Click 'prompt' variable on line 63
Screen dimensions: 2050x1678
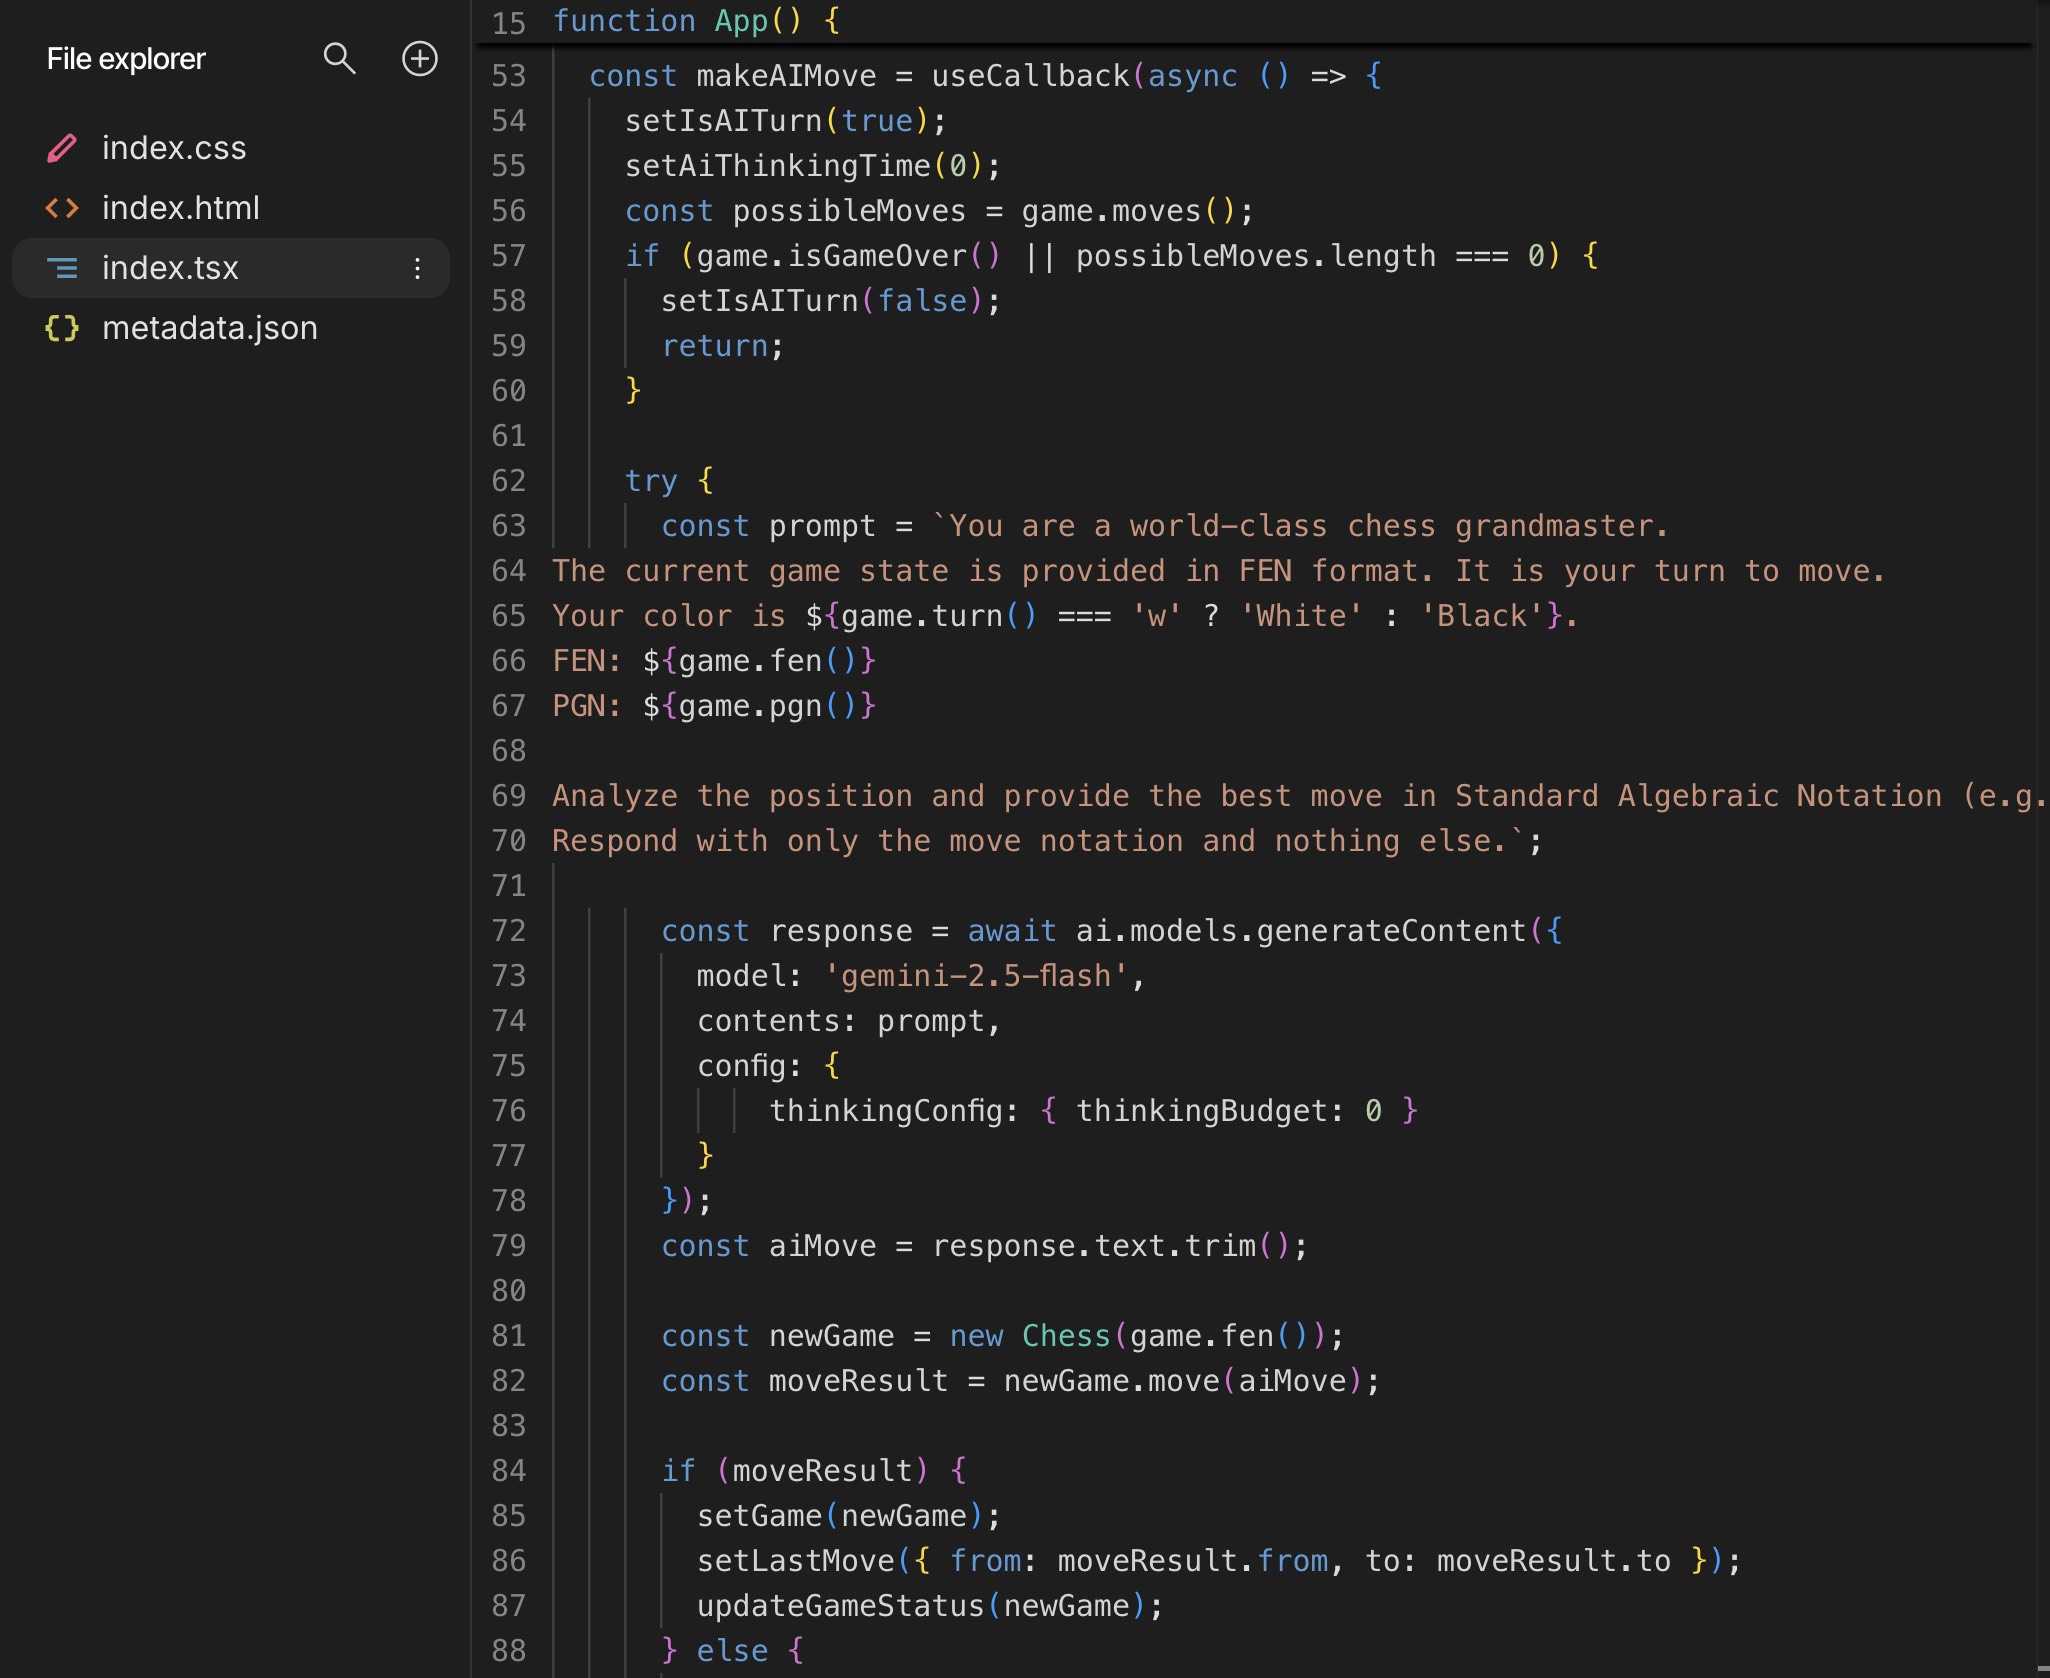[x=822, y=526]
